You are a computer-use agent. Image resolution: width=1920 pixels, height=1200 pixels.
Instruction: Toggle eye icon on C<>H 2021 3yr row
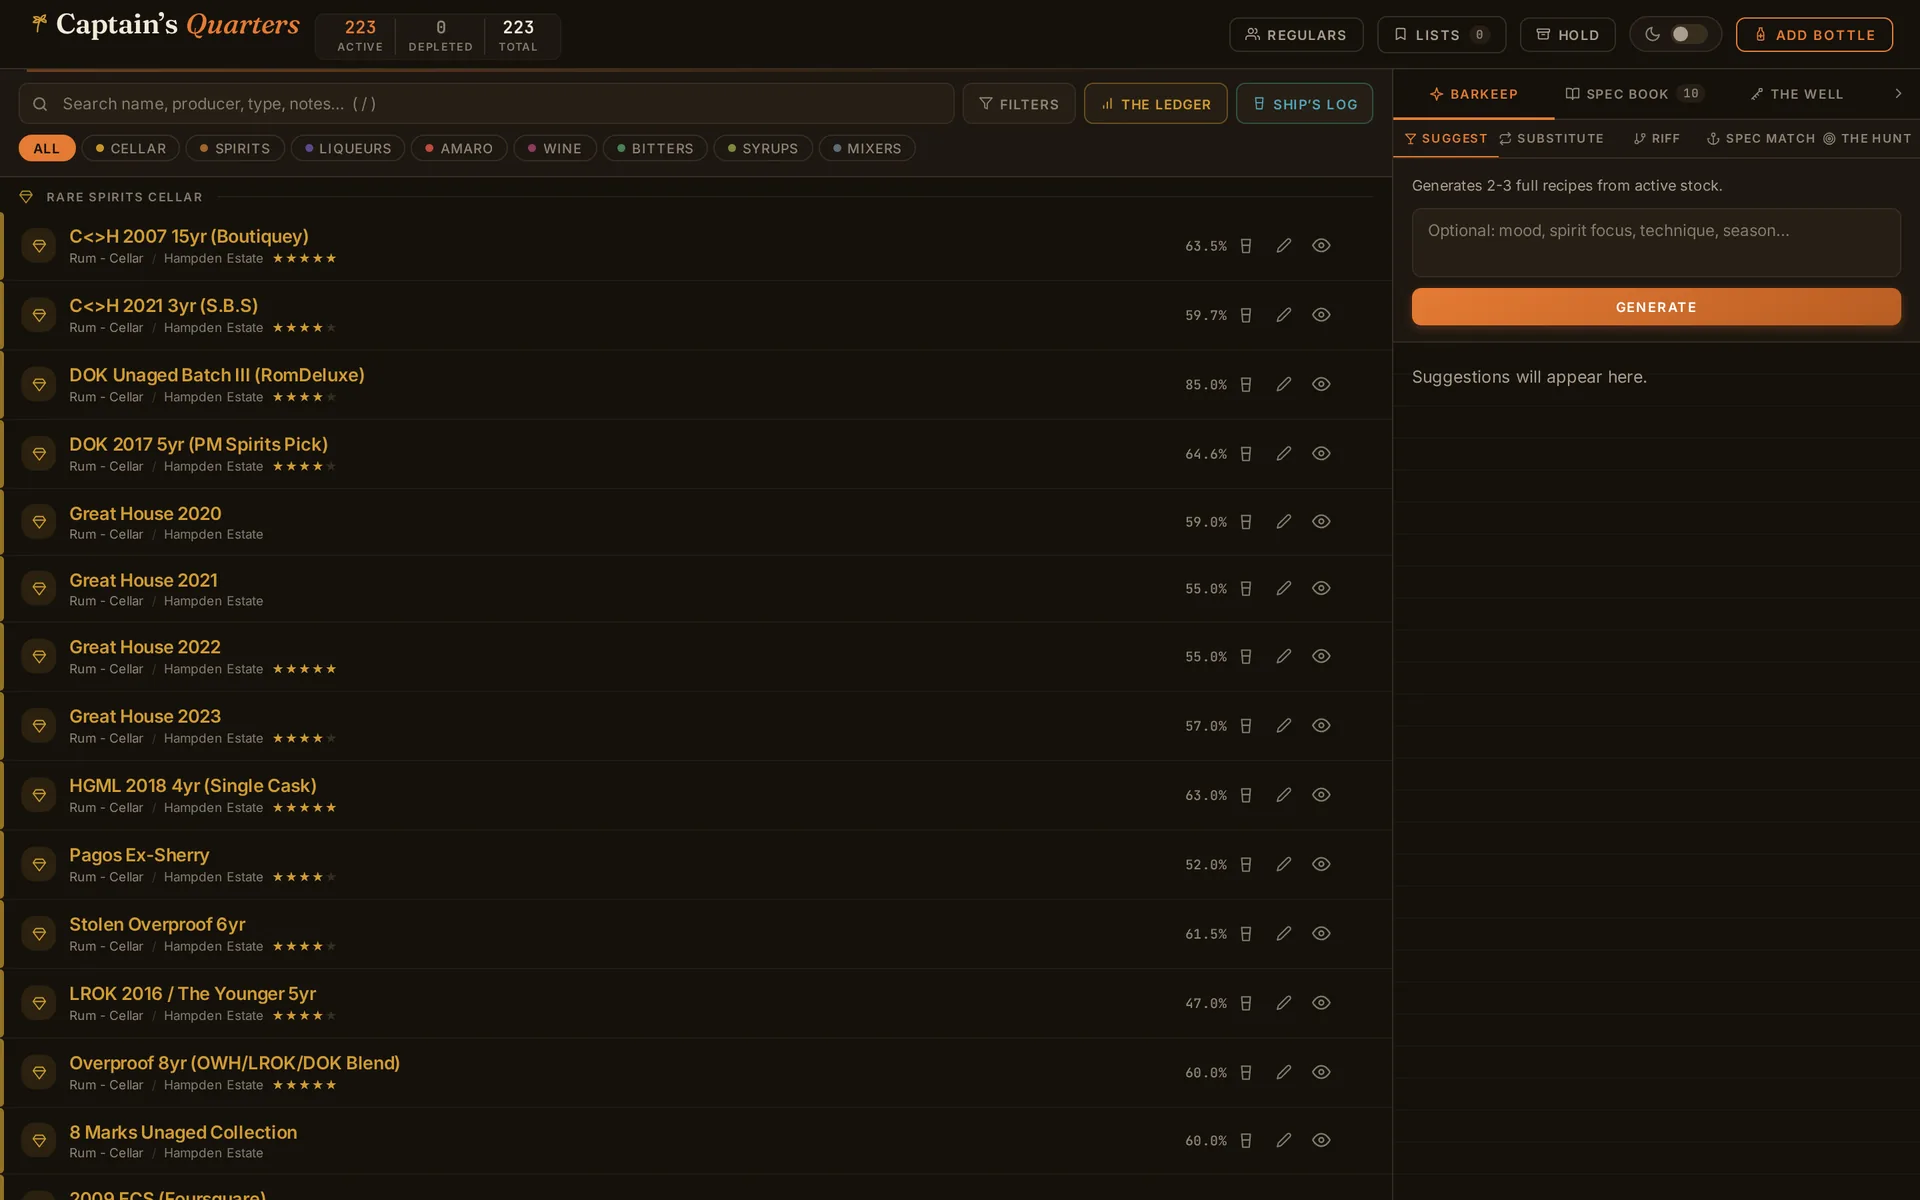tap(1321, 315)
